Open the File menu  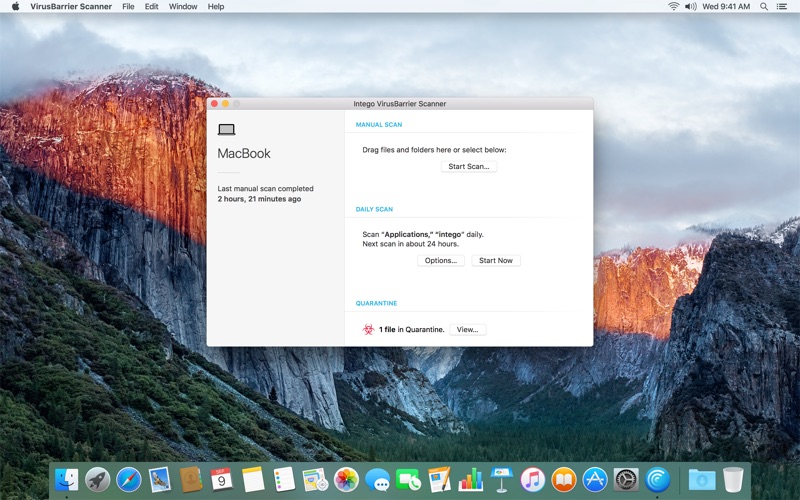[128, 6]
